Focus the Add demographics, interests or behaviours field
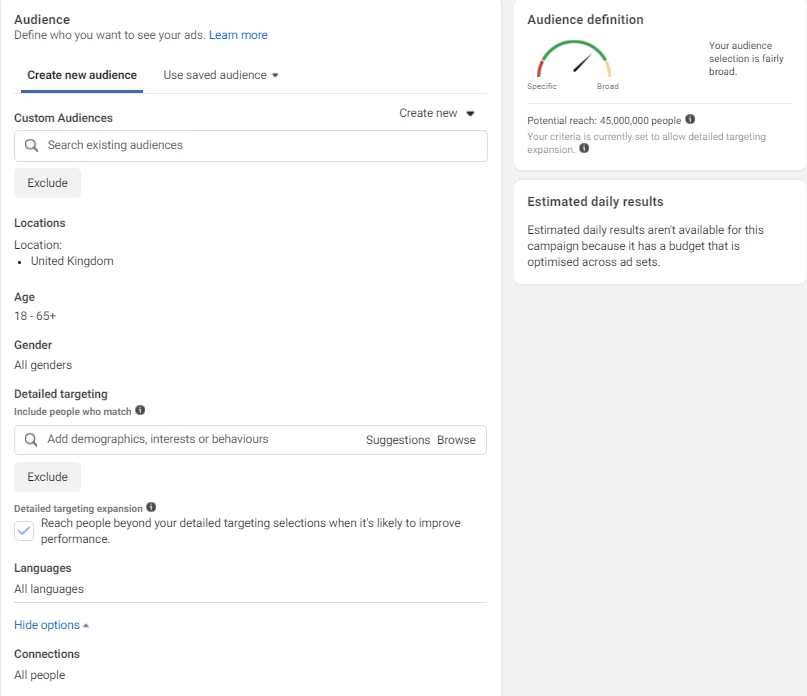Image resolution: width=807 pixels, height=696 pixels. pyautogui.click(x=200, y=440)
